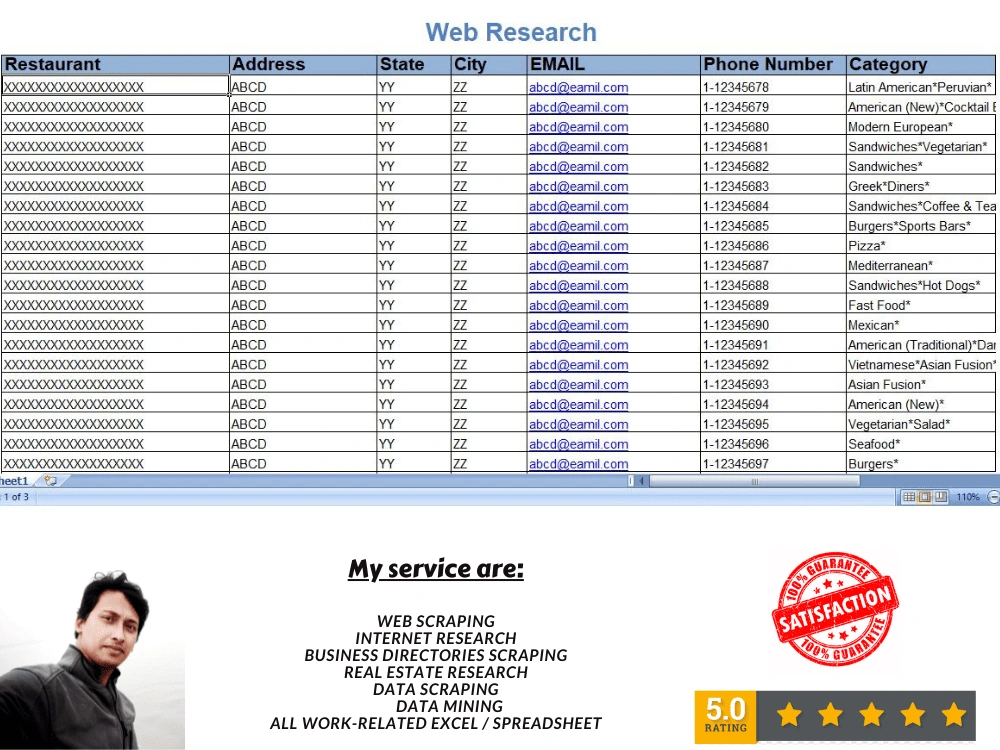
Task: Select ABCD address in the 1-12345680 row
Action: click(x=303, y=126)
